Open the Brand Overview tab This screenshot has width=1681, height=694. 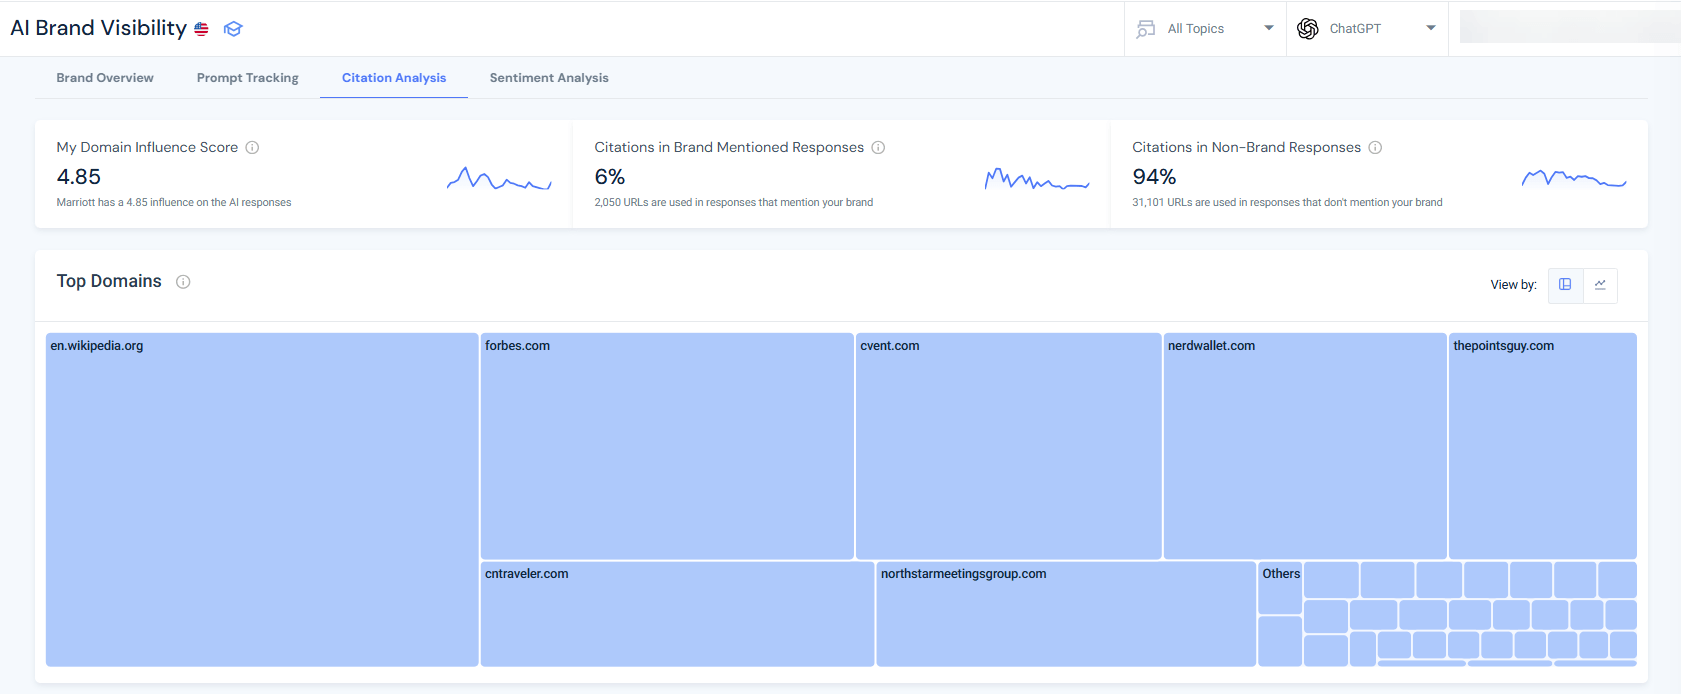tap(105, 78)
